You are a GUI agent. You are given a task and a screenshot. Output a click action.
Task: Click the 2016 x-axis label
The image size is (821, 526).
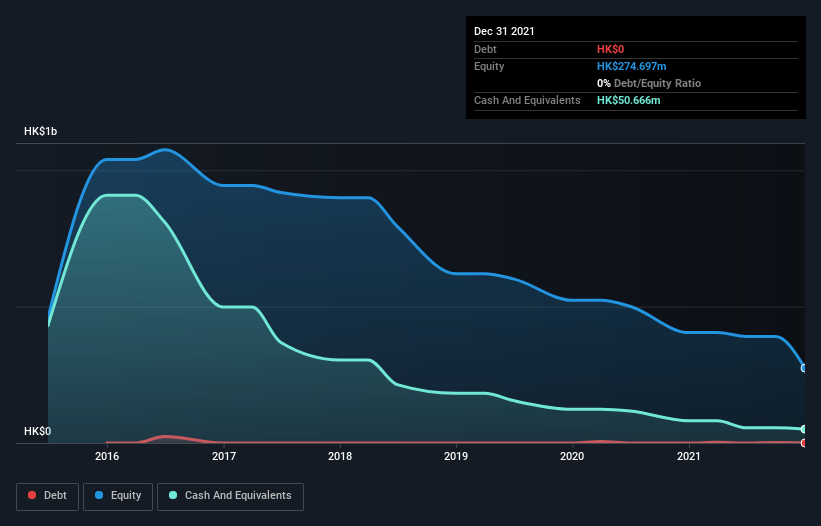click(107, 456)
